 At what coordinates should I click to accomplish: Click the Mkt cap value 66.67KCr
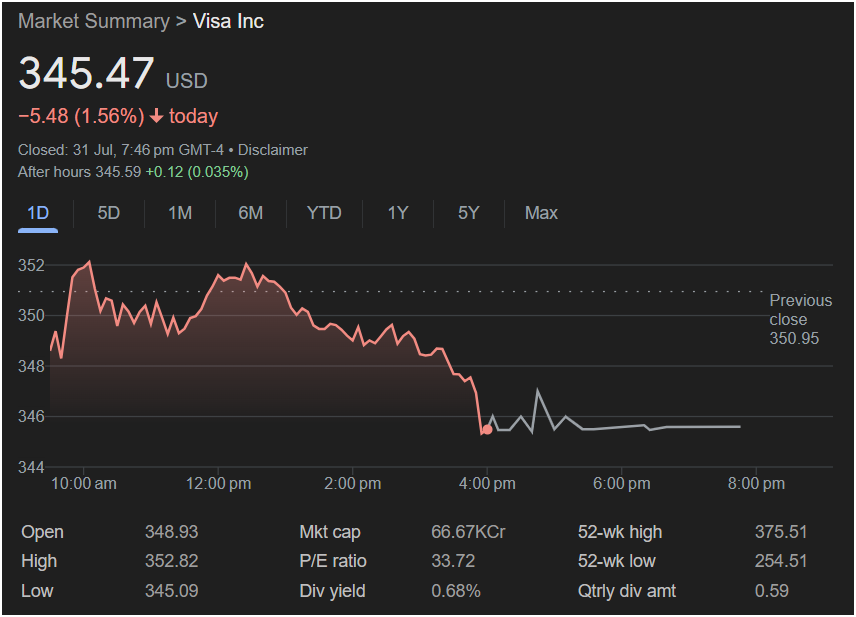tap(468, 532)
